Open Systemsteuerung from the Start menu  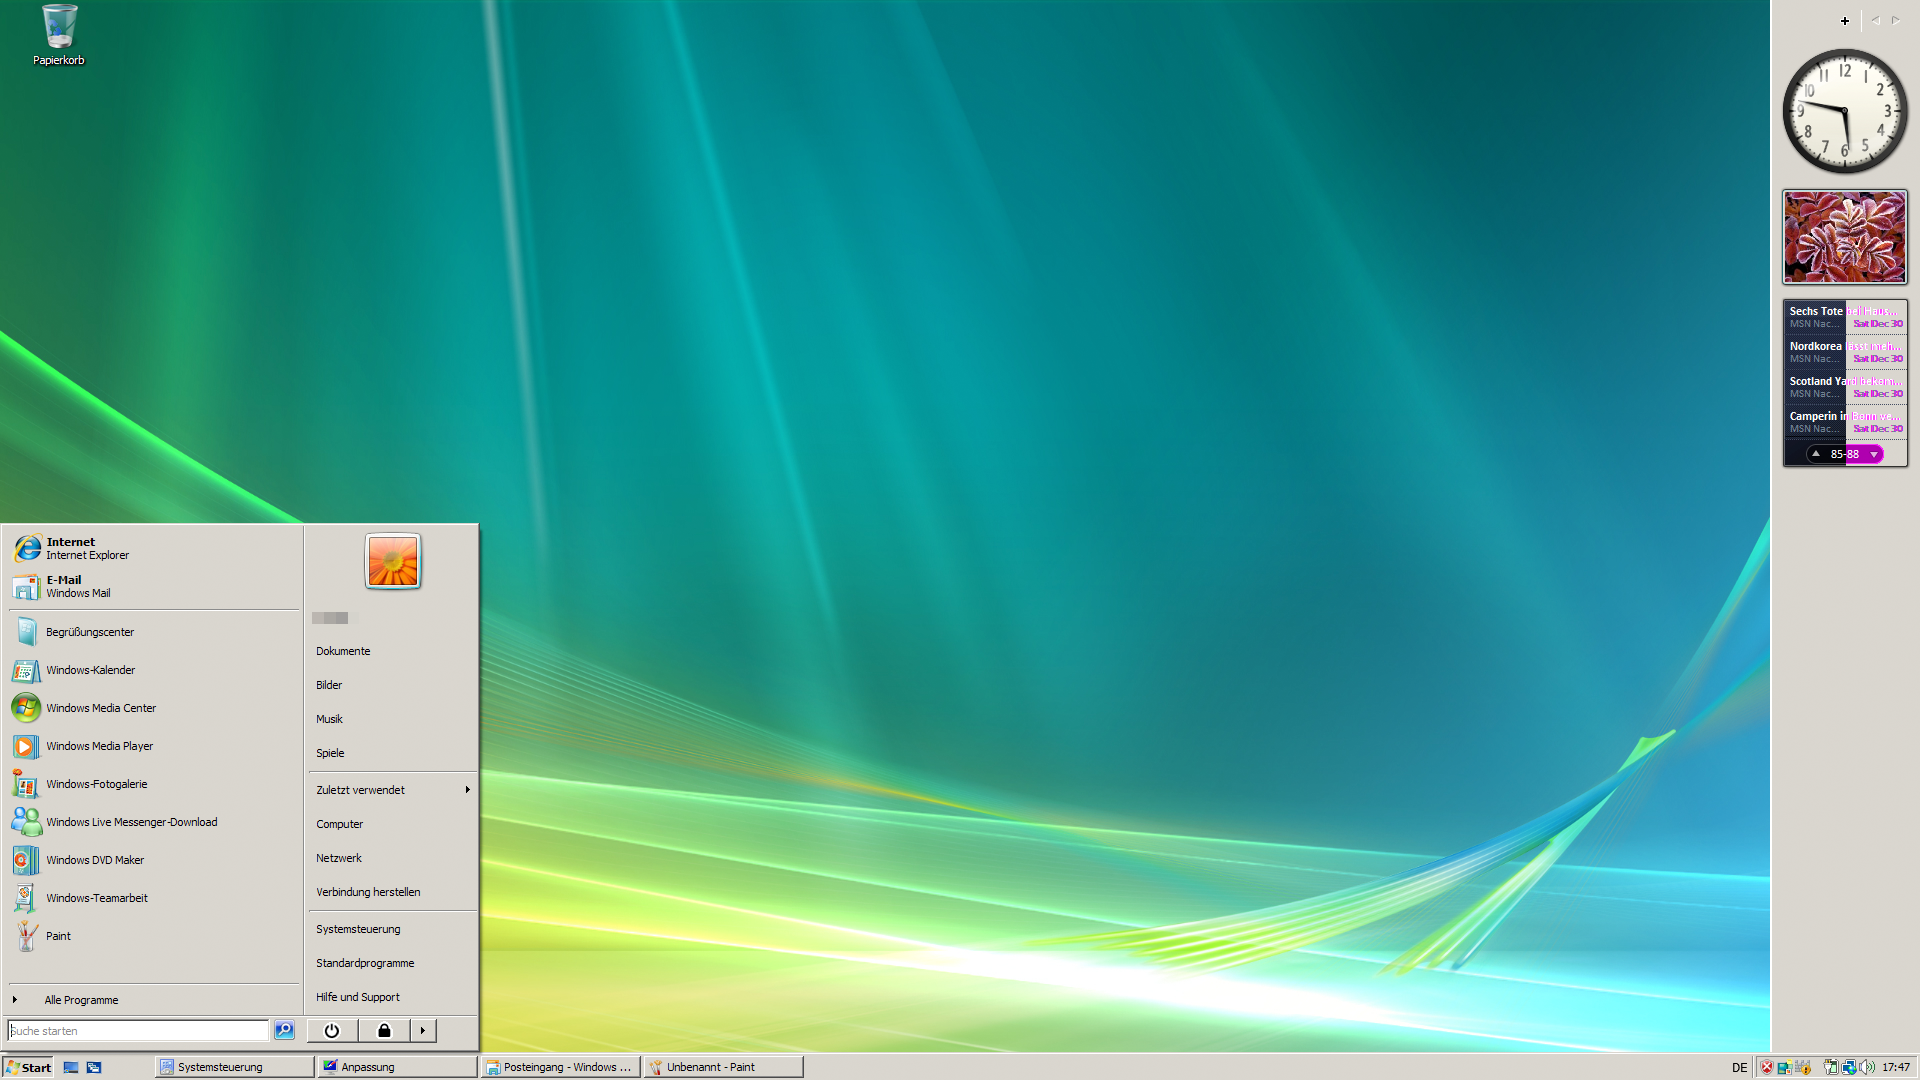point(393,929)
